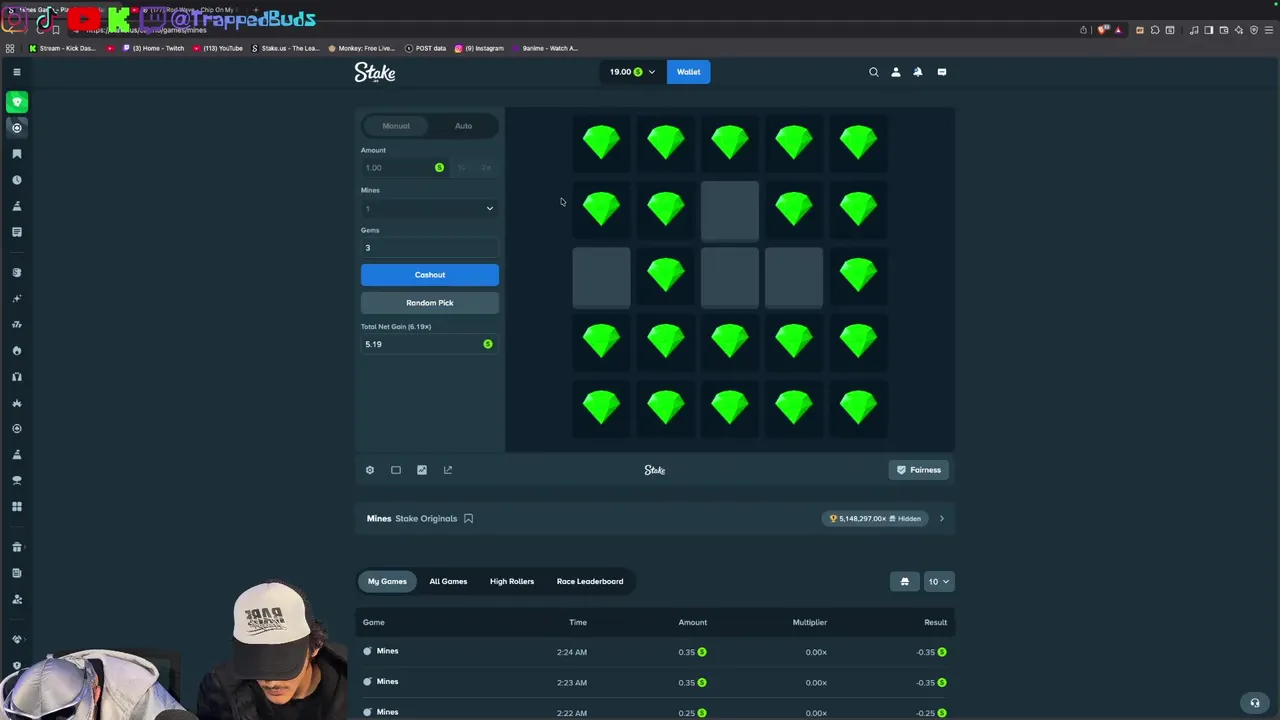Open the browser main menu hamburger

(x=1268, y=30)
